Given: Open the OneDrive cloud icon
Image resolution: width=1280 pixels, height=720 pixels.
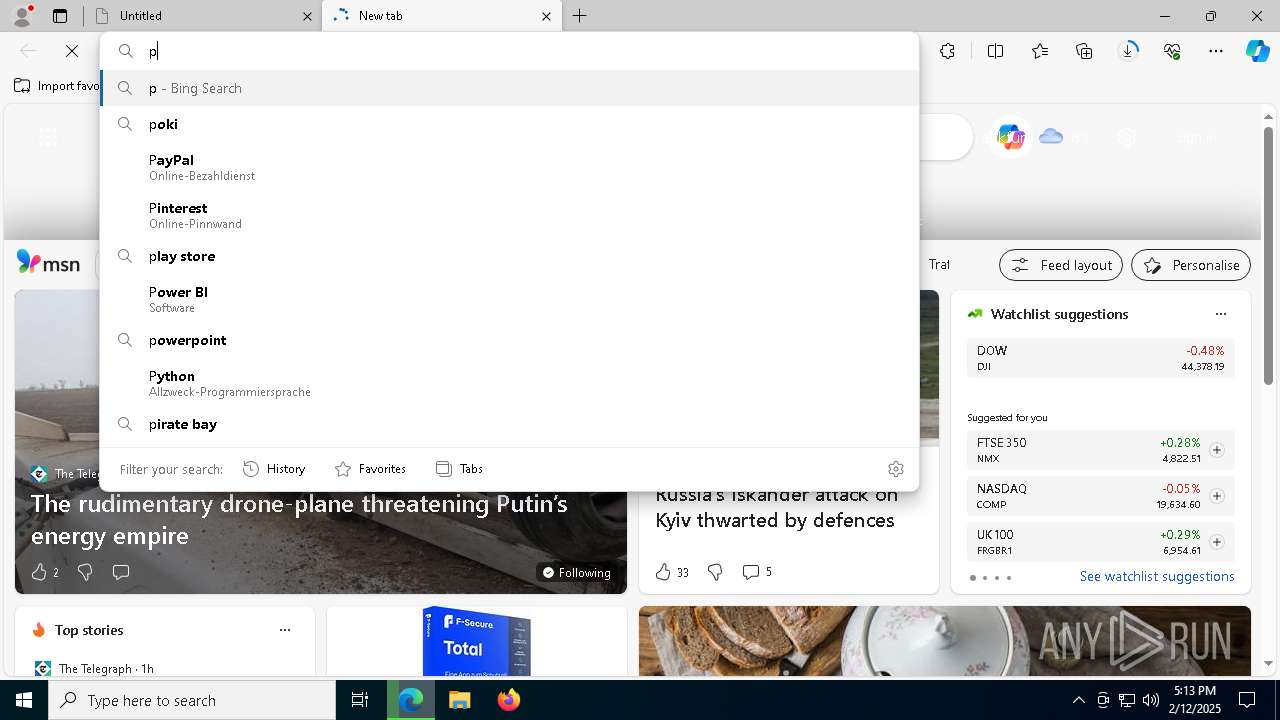Looking at the screenshot, I should click(1050, 137).
